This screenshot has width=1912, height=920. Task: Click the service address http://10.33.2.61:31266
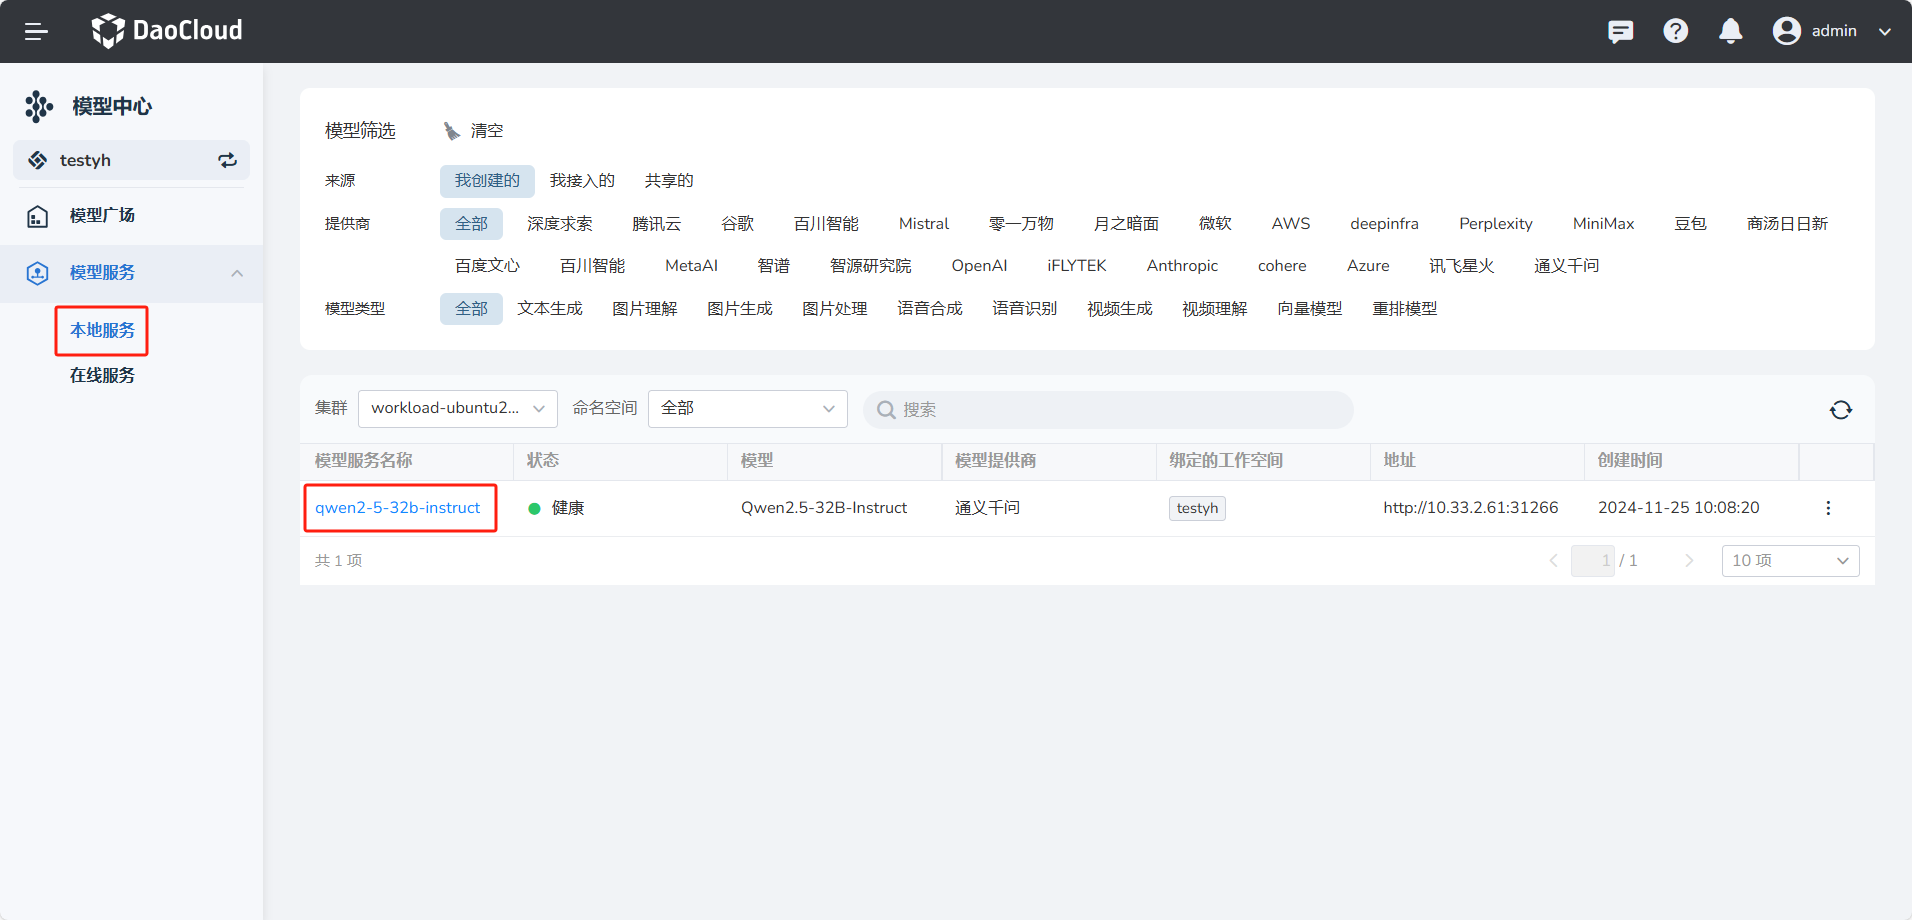pos(1471,508)
